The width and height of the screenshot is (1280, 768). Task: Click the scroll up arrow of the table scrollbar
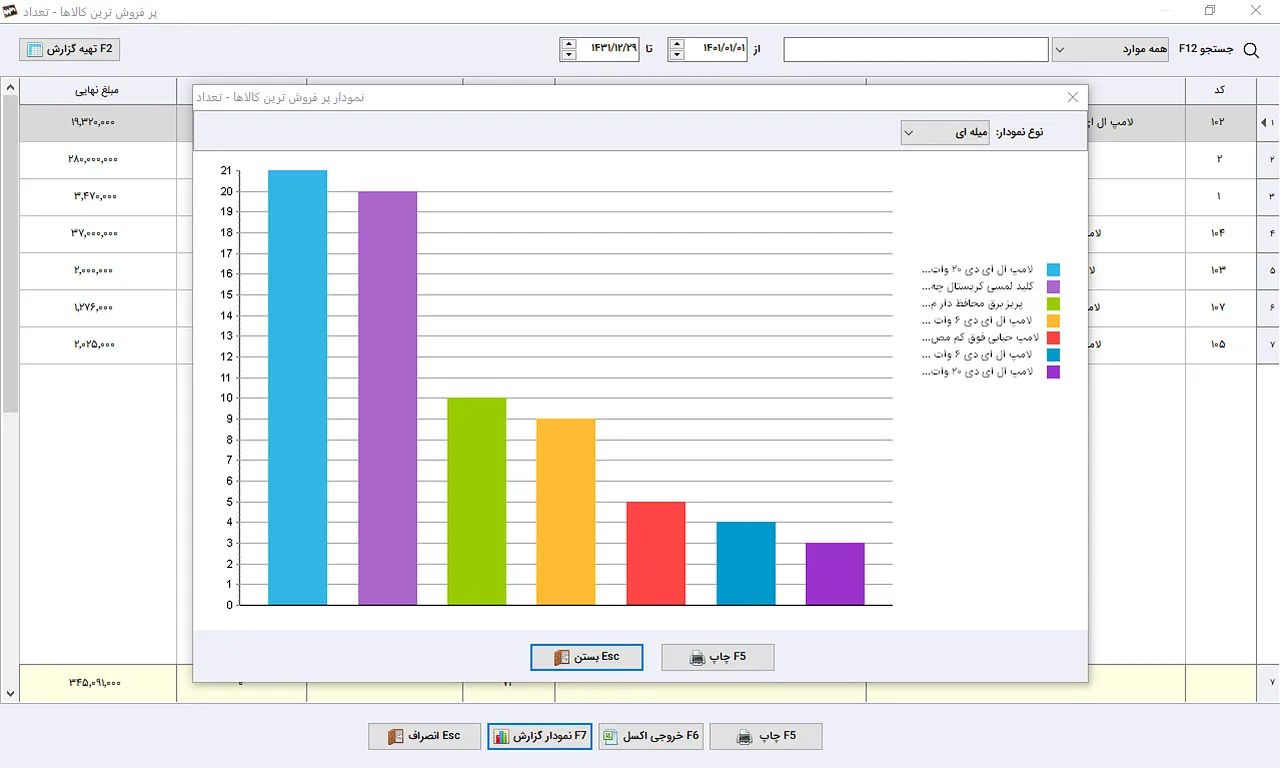pos(10,87)
